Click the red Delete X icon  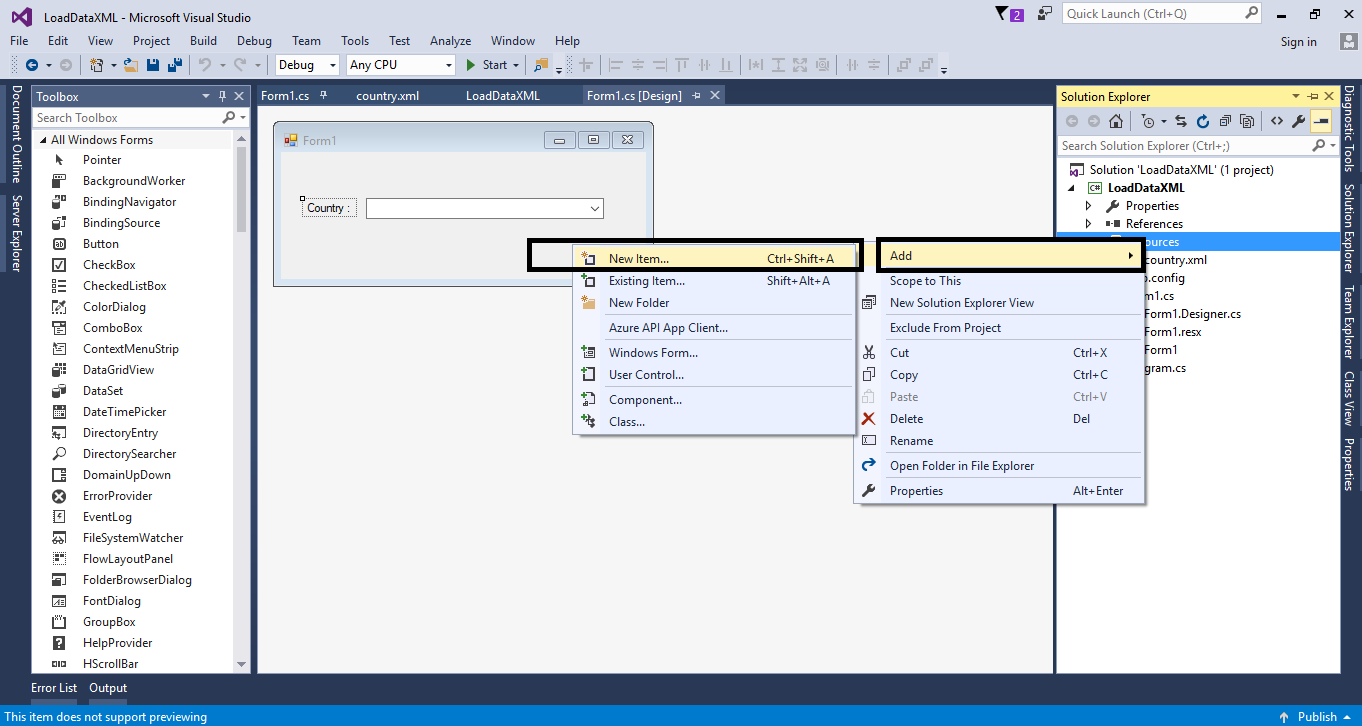869,418
